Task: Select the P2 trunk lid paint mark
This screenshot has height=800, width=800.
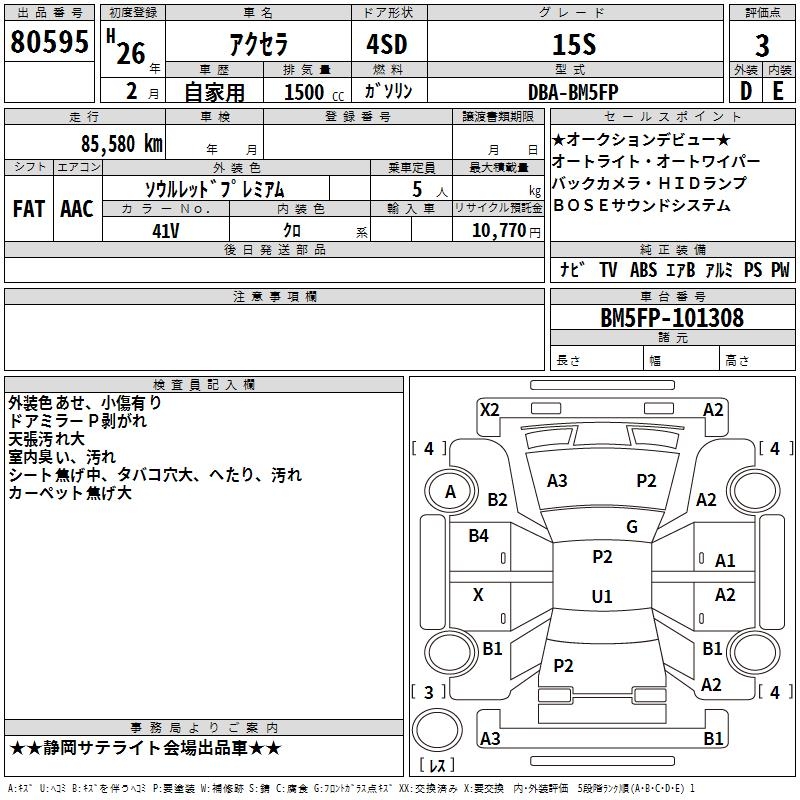Action: click(x=563, y=665)
